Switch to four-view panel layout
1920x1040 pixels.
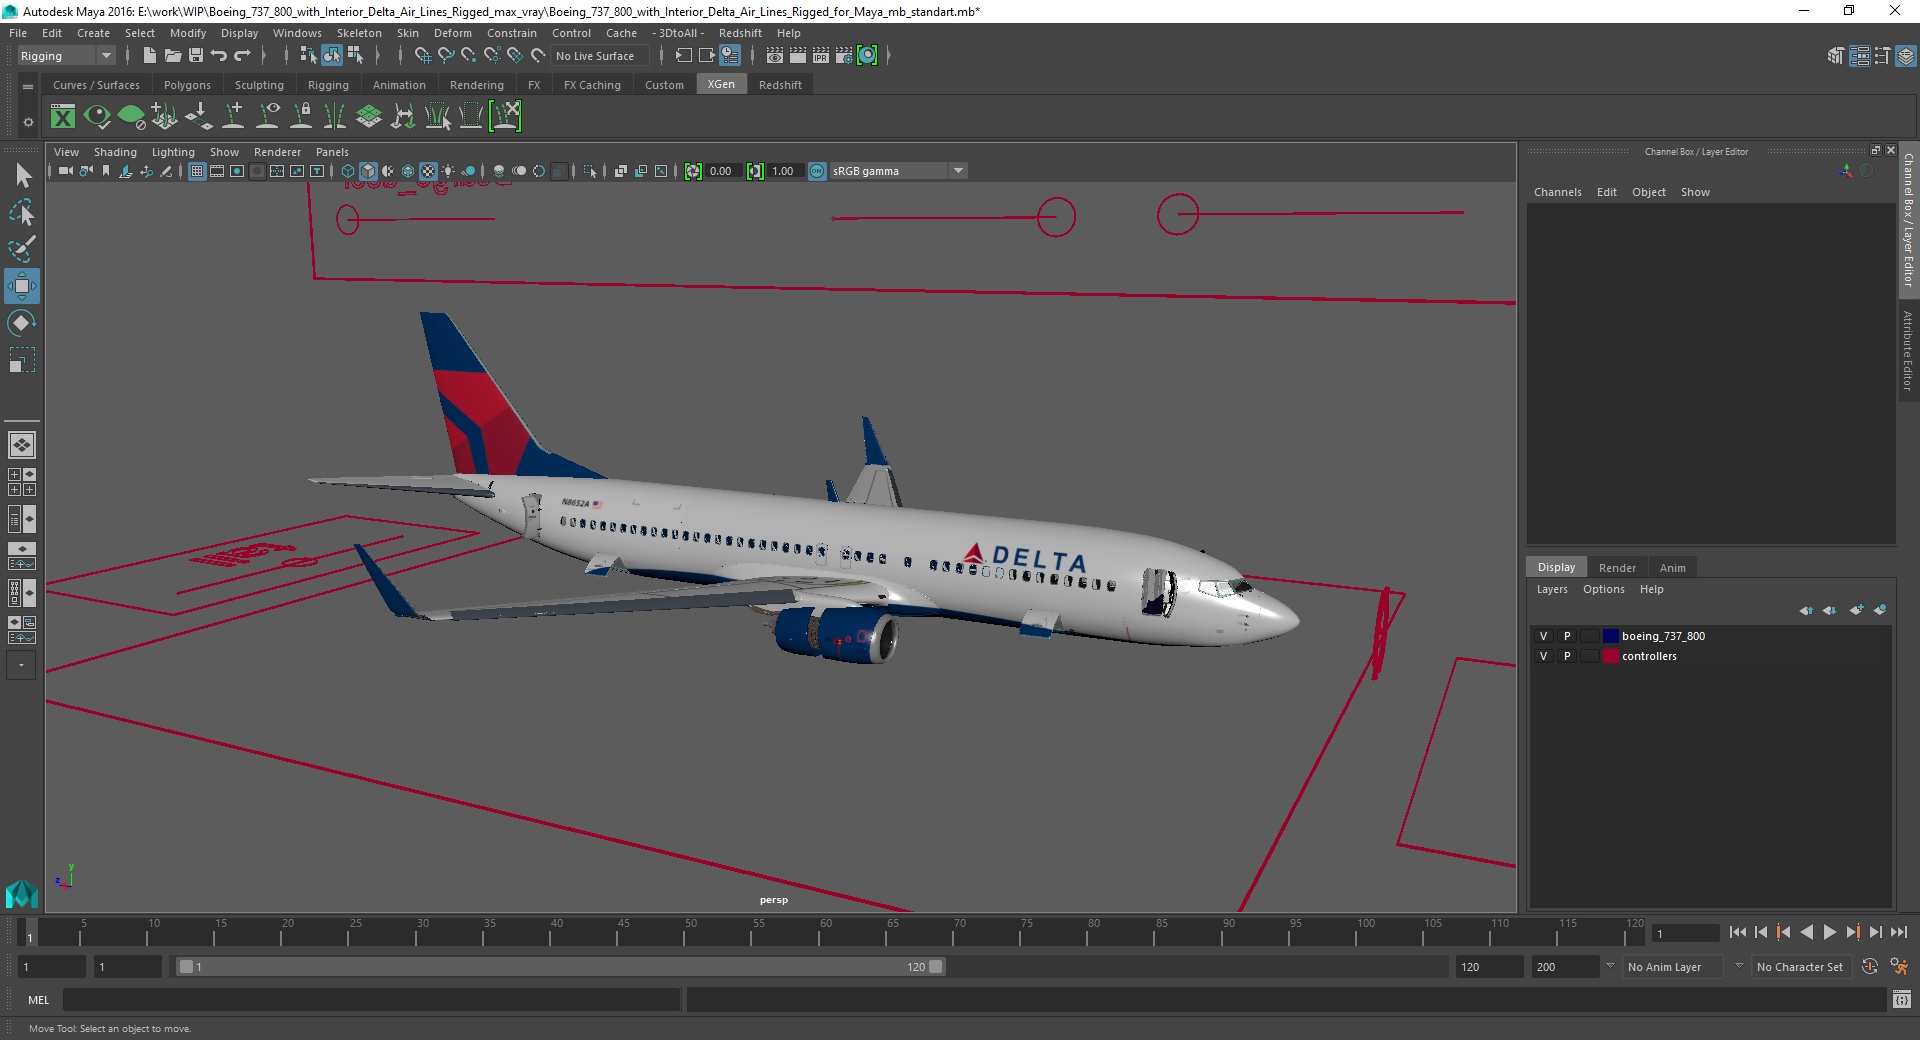click(x=22, y=482)
